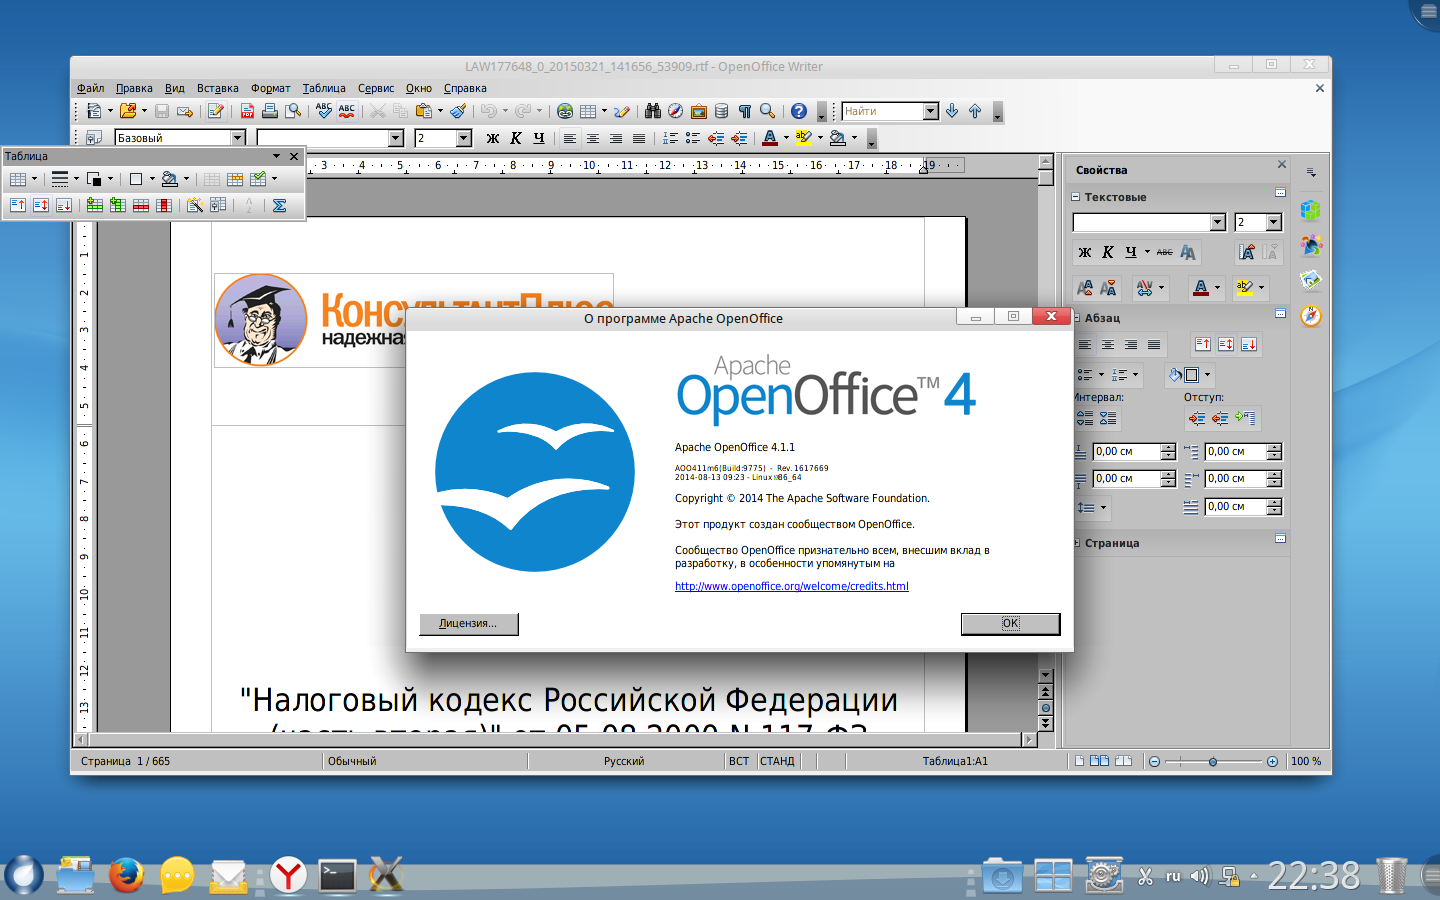Click Increase Indent icon in formatting toolbar
The image size is (1440, 900).
click(739, 138)
